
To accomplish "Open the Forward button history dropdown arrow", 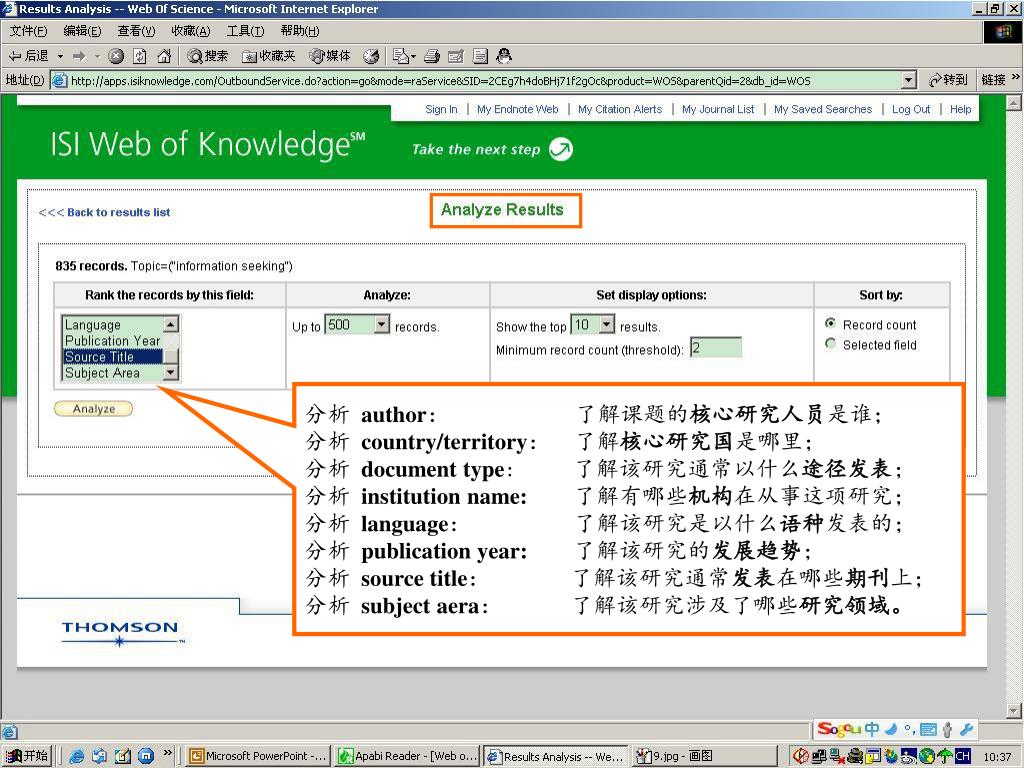I will pos(97,56).
